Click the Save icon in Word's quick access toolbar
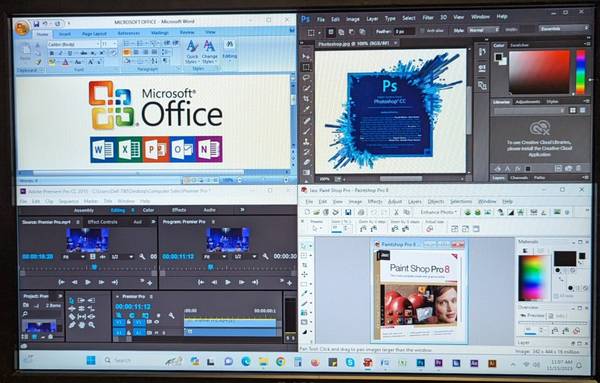Screen dimensions: 600x383 click(36, 24)
